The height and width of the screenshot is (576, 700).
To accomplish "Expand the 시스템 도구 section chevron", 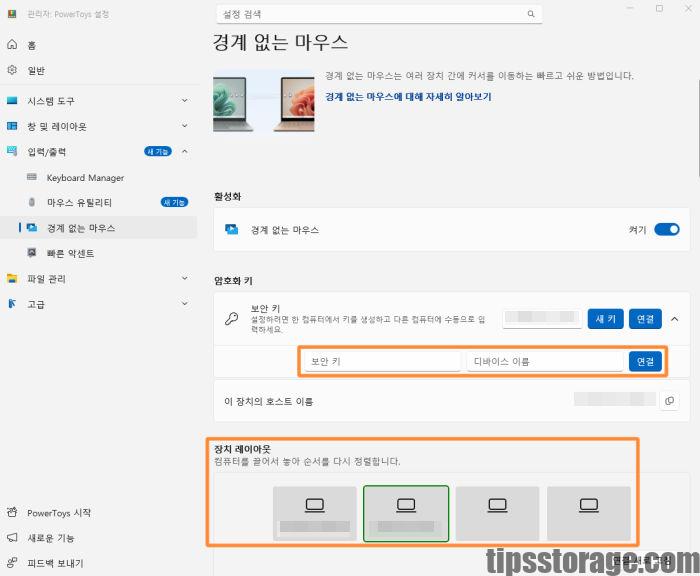I will click(185, 100).
